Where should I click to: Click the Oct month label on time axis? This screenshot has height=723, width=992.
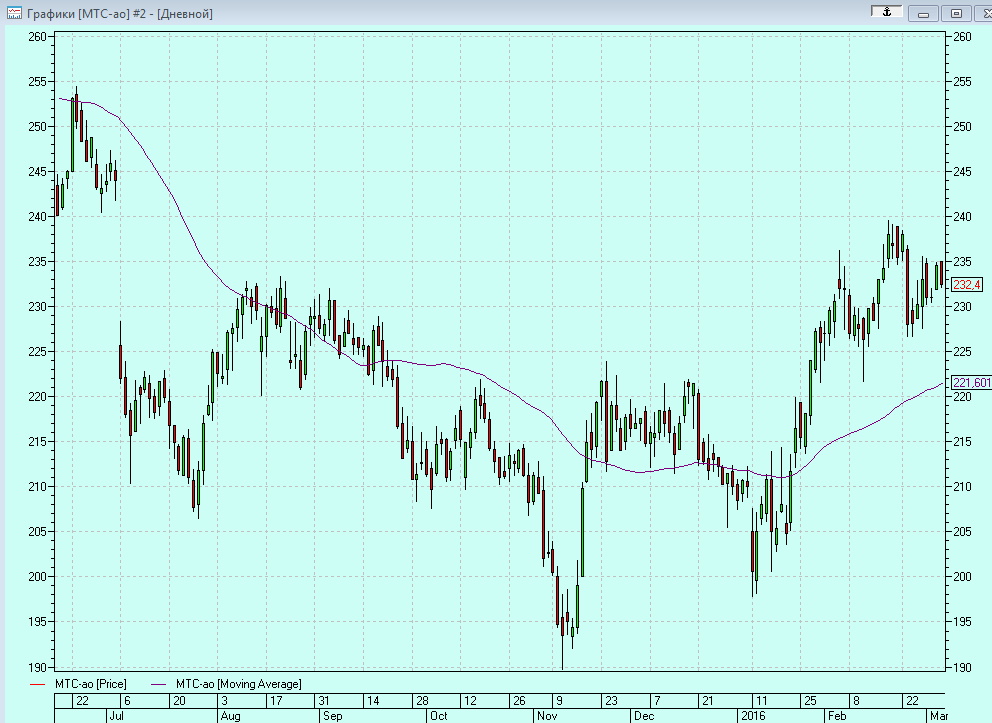(438, 716)
